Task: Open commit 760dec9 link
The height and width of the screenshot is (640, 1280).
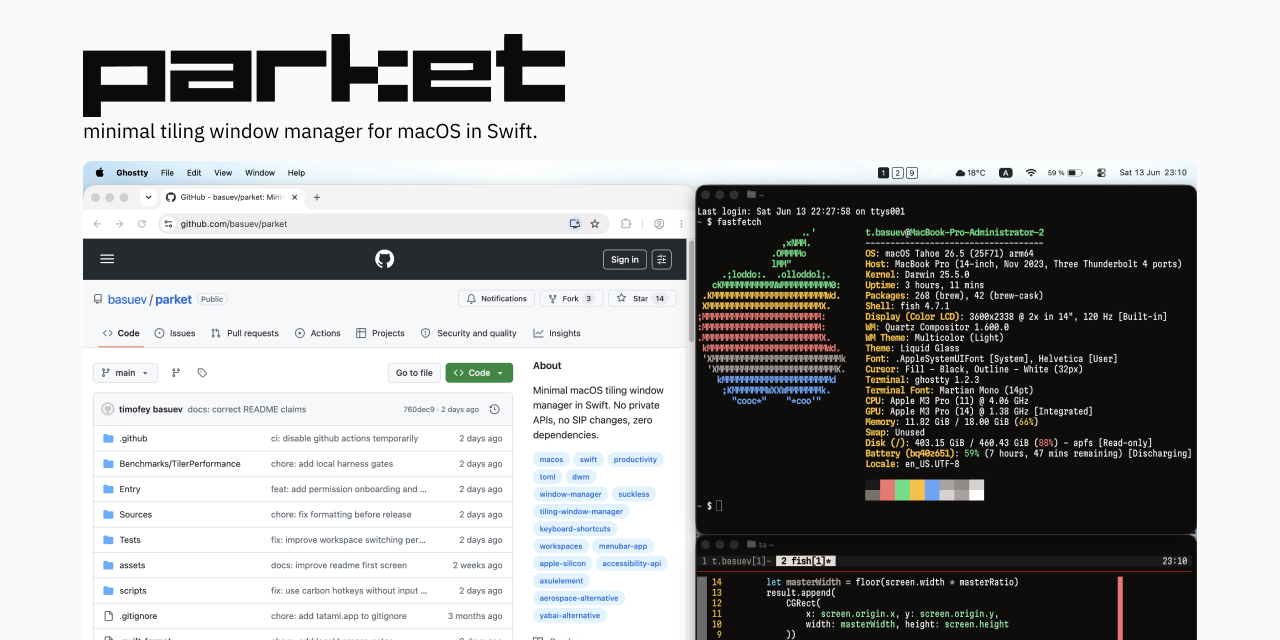Action: tap(420, 409)
